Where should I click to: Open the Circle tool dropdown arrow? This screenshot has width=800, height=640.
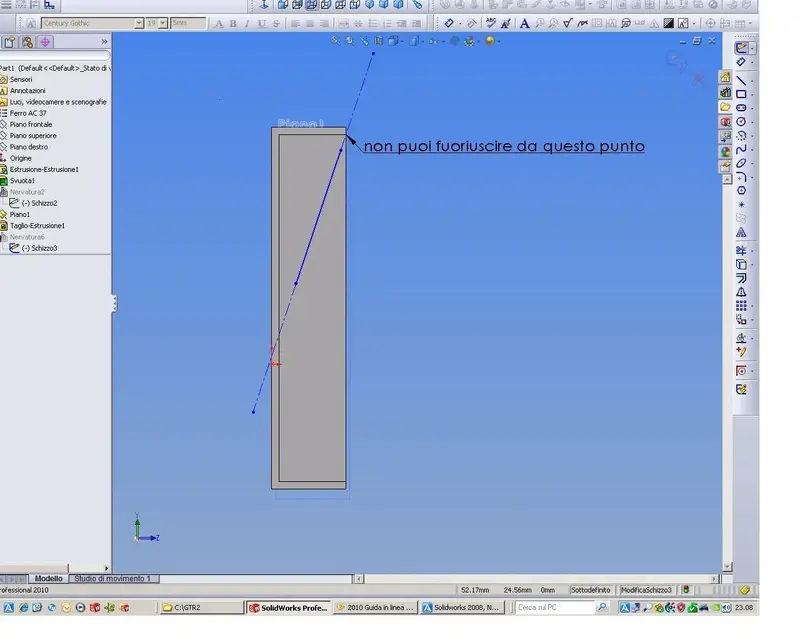pos(753,122)
